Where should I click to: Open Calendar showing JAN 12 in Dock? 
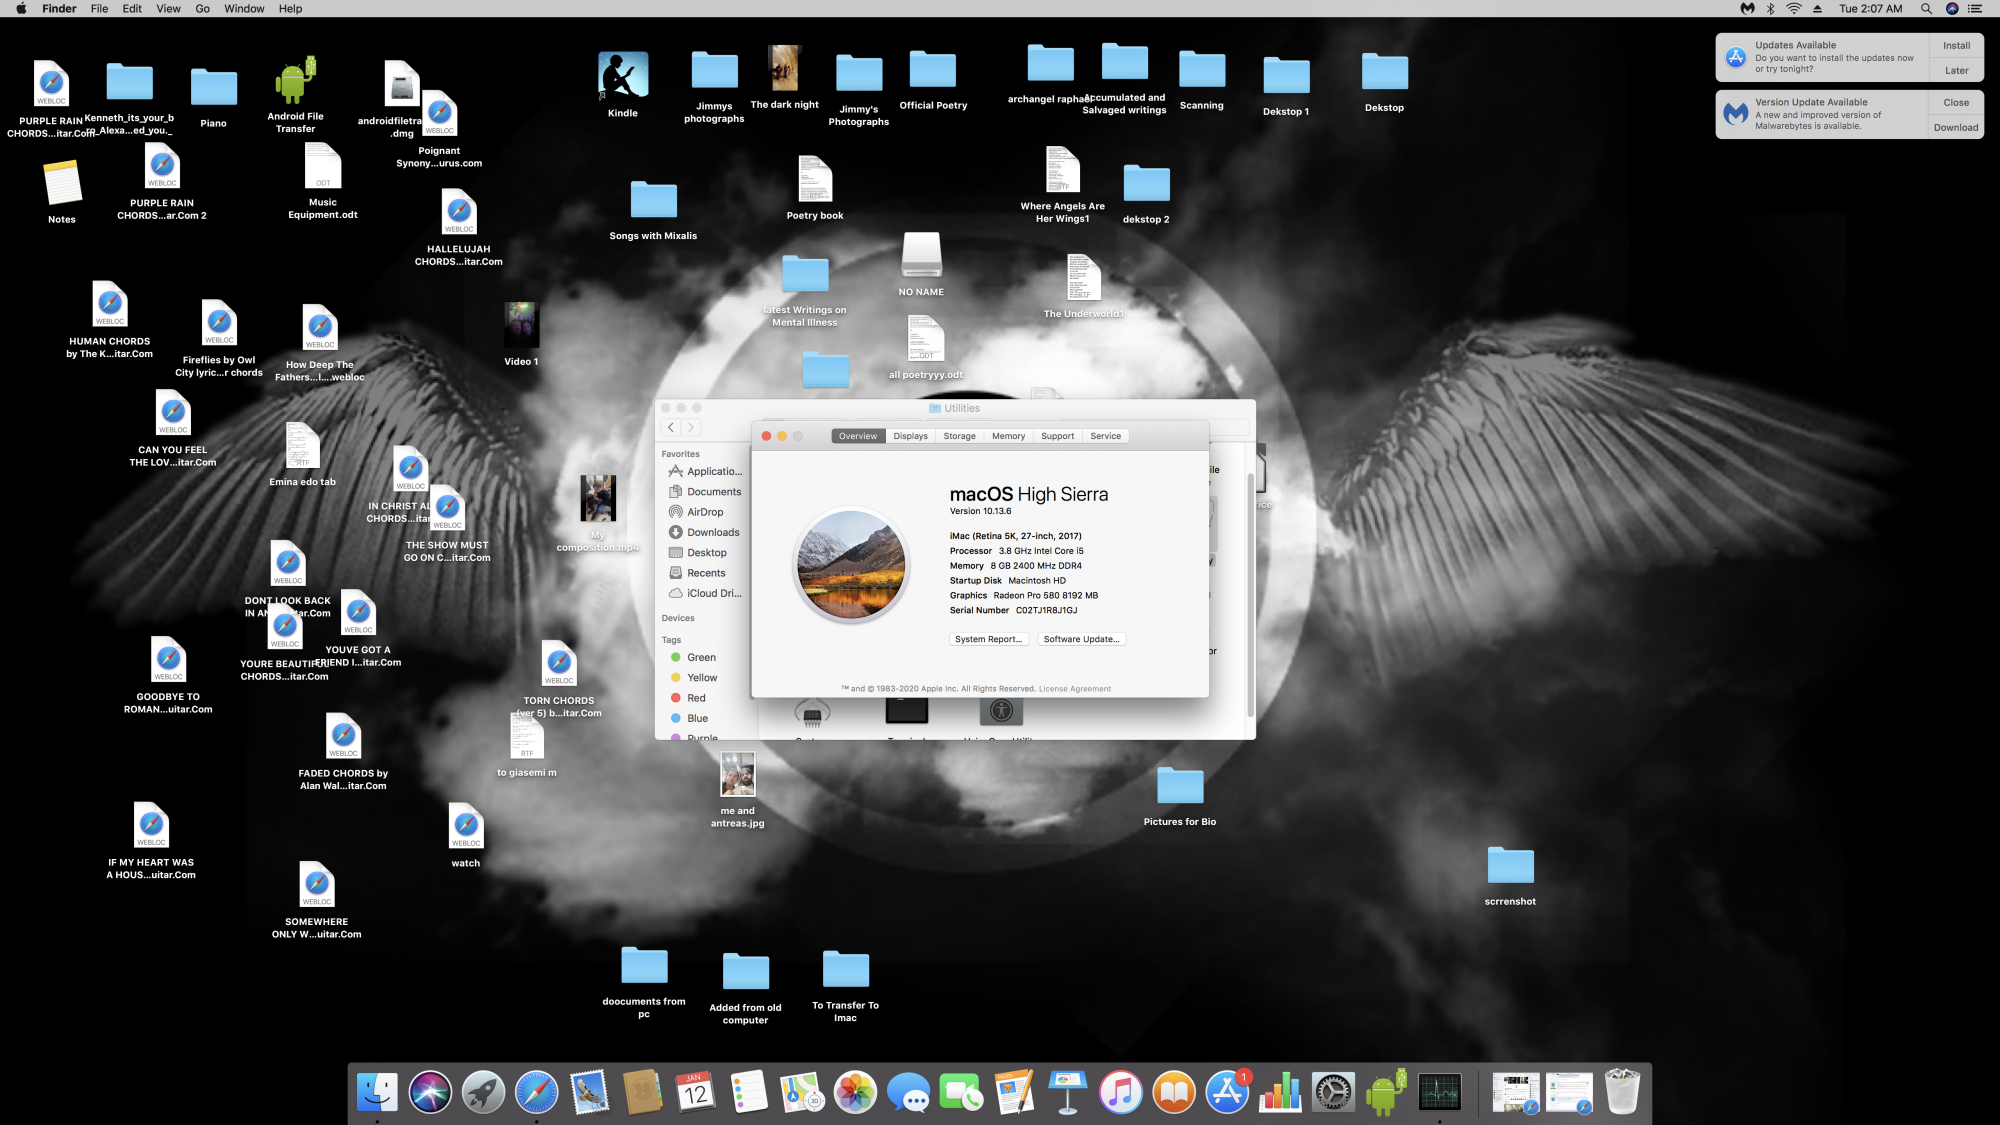point(696,1092)
